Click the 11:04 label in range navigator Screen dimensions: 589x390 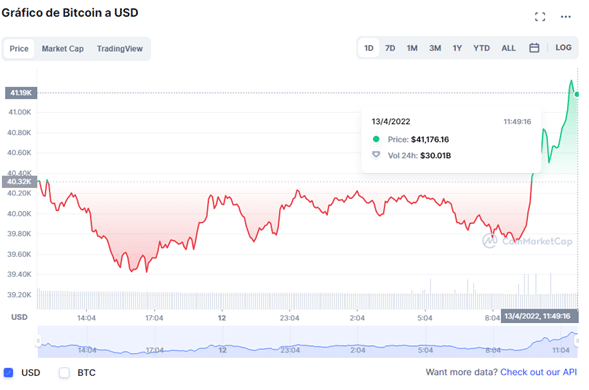(560, 350)
